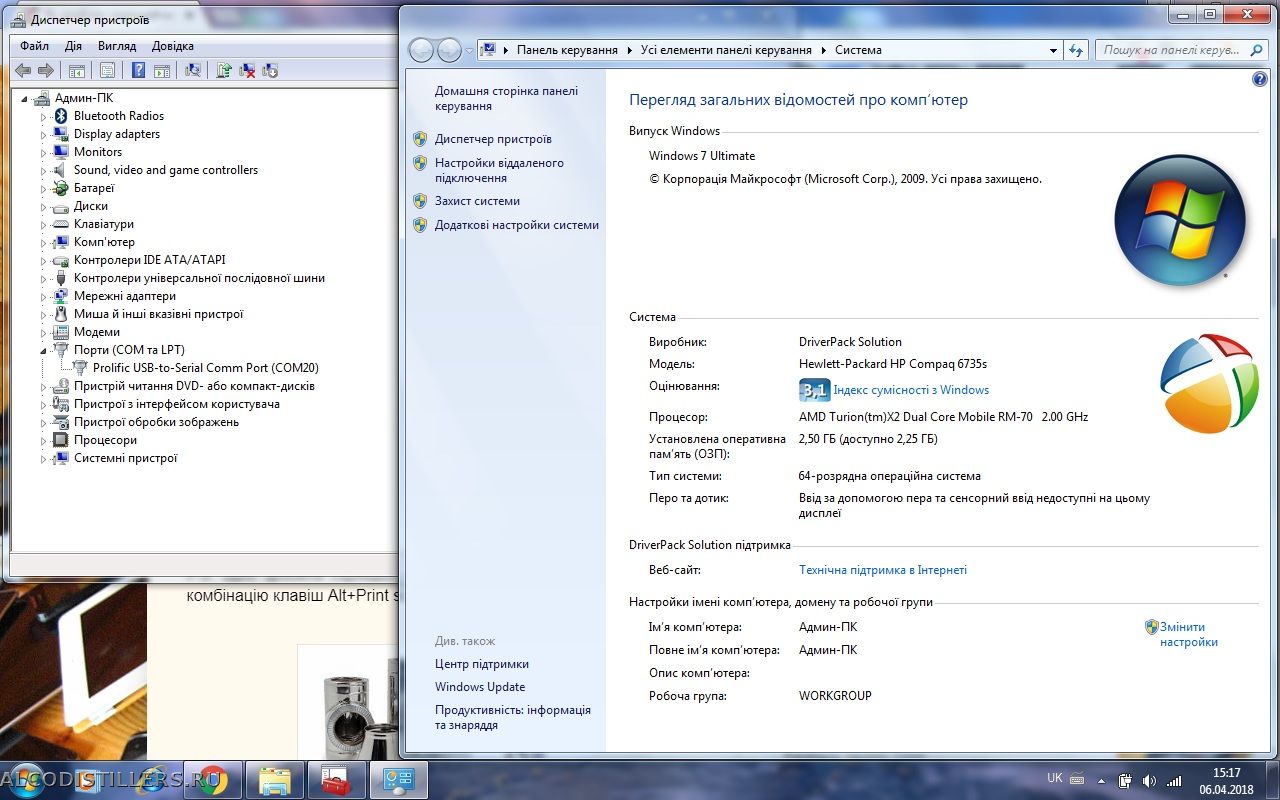The image size is (1280, 800).
Task: Click the Forward arrow in Device Manager toolbar
Action: (45, 70)
